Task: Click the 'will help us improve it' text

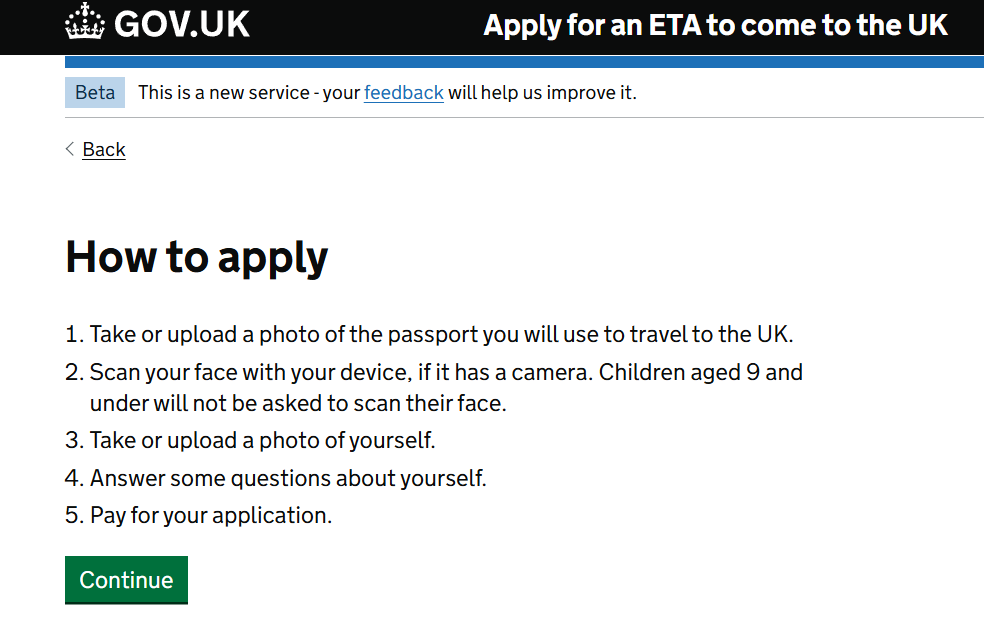Action: tap(541, 93)
